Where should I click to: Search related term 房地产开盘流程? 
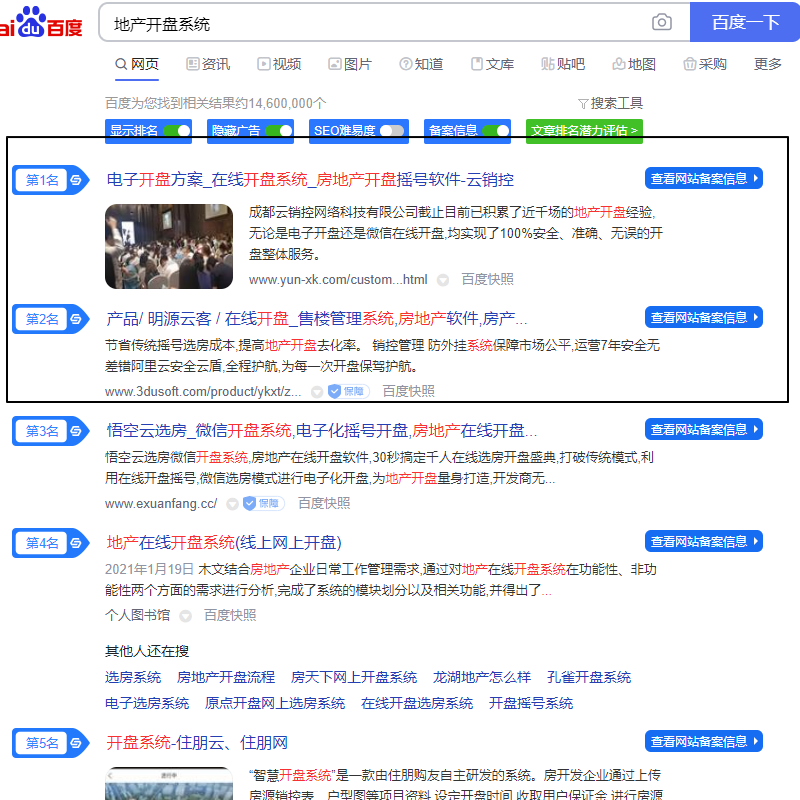[226, 678]
